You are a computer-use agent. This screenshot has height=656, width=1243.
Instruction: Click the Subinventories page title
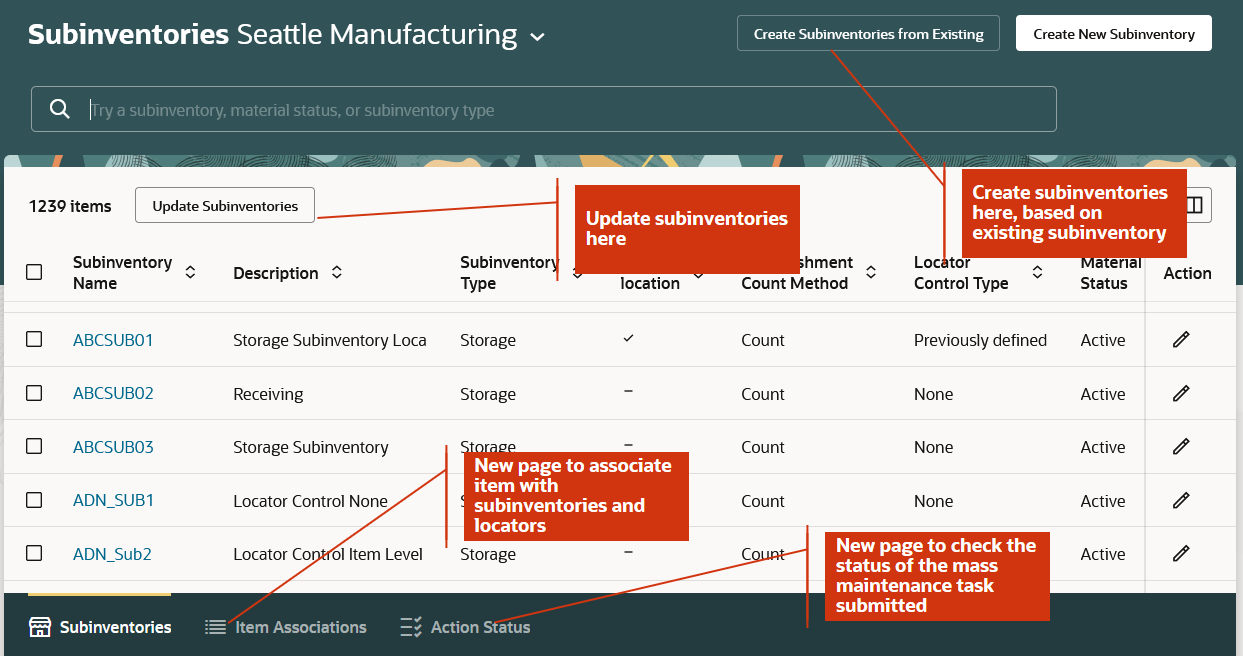(128, 34)
